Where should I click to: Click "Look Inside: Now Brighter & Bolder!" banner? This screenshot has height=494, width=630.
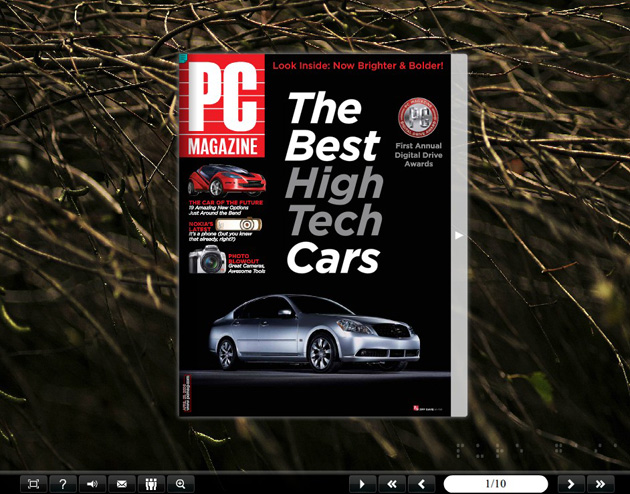[358, 65]
